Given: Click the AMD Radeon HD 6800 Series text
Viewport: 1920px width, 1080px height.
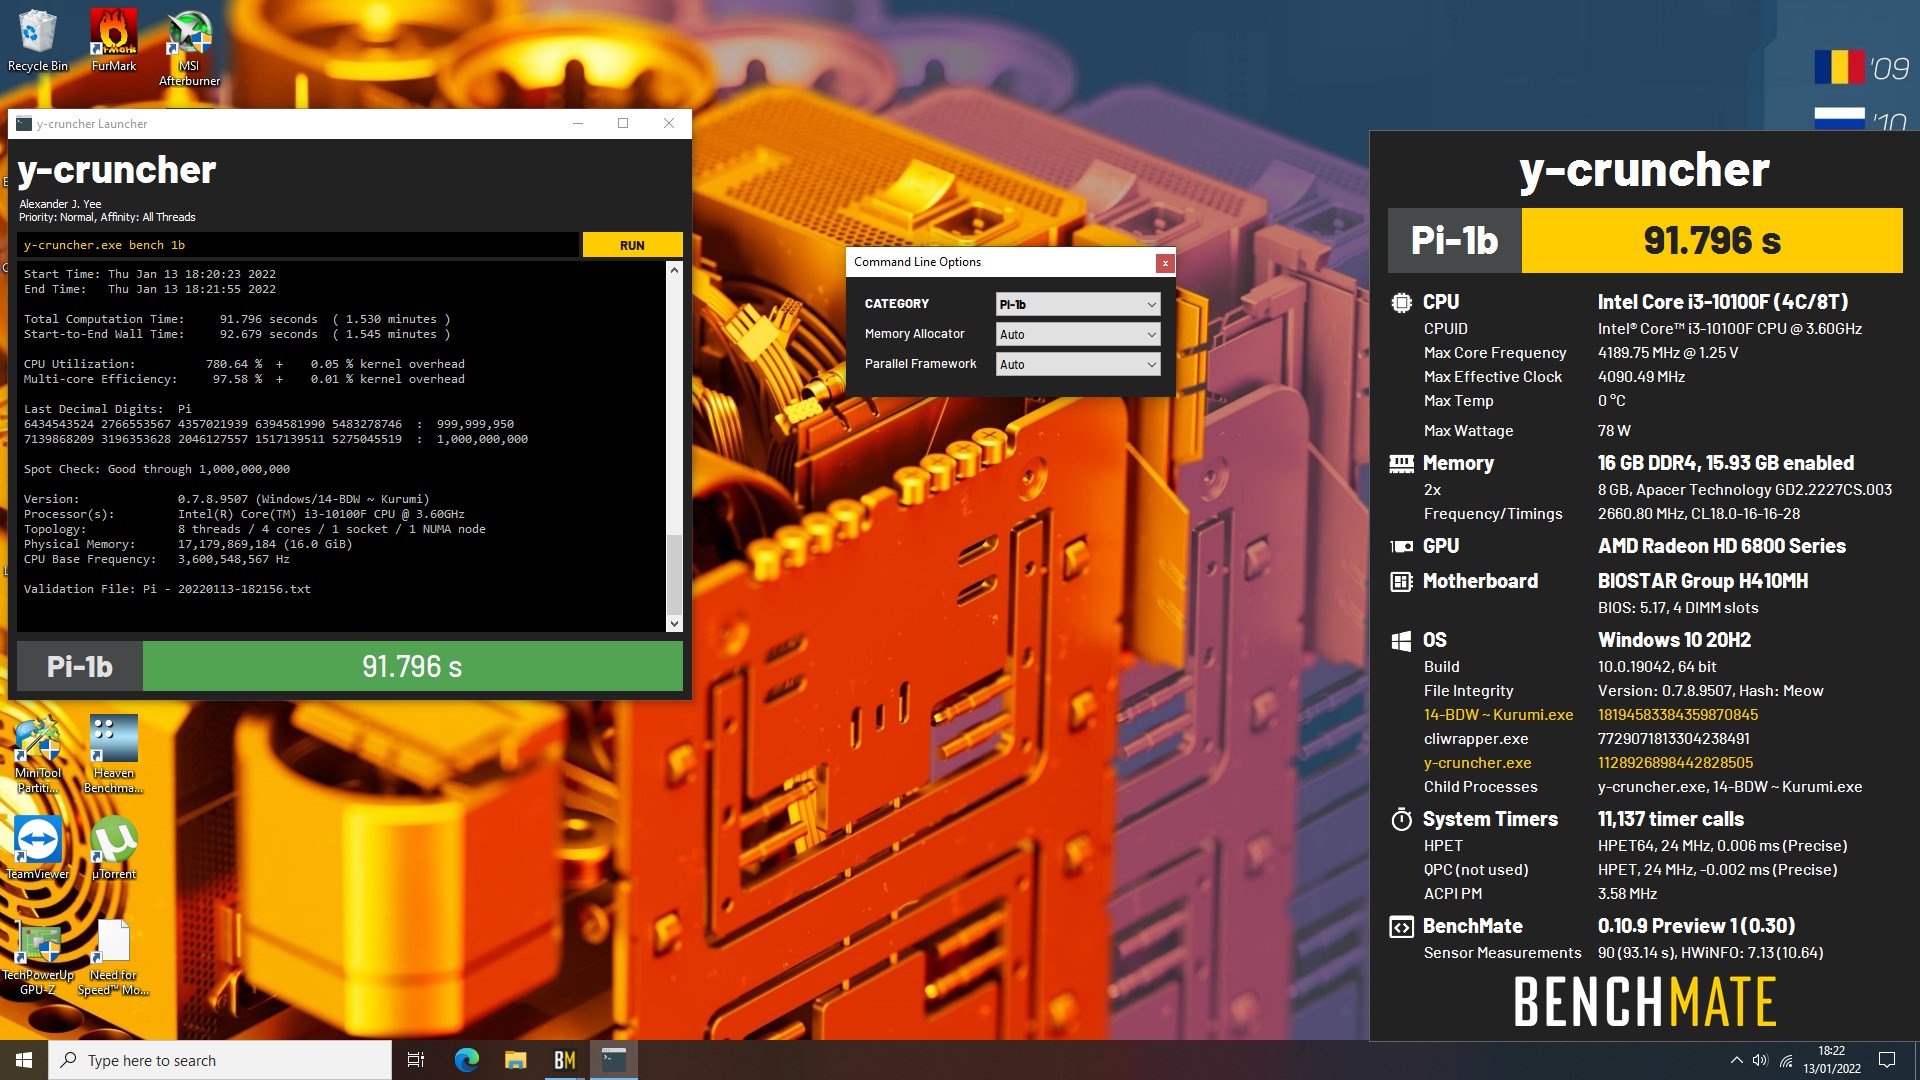Looking at the screenshot, I should [x=1722, y=546].
